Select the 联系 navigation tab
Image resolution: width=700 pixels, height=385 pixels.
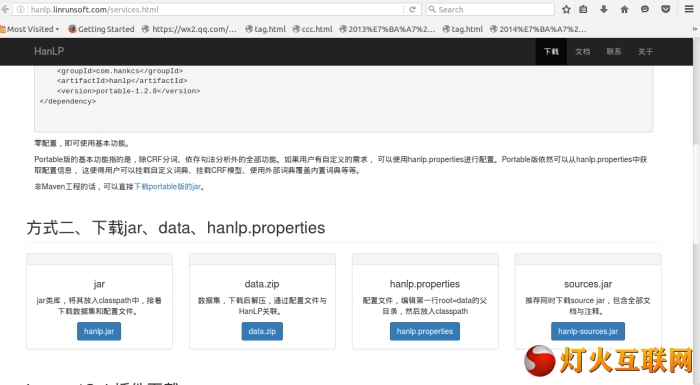(614, 52)
